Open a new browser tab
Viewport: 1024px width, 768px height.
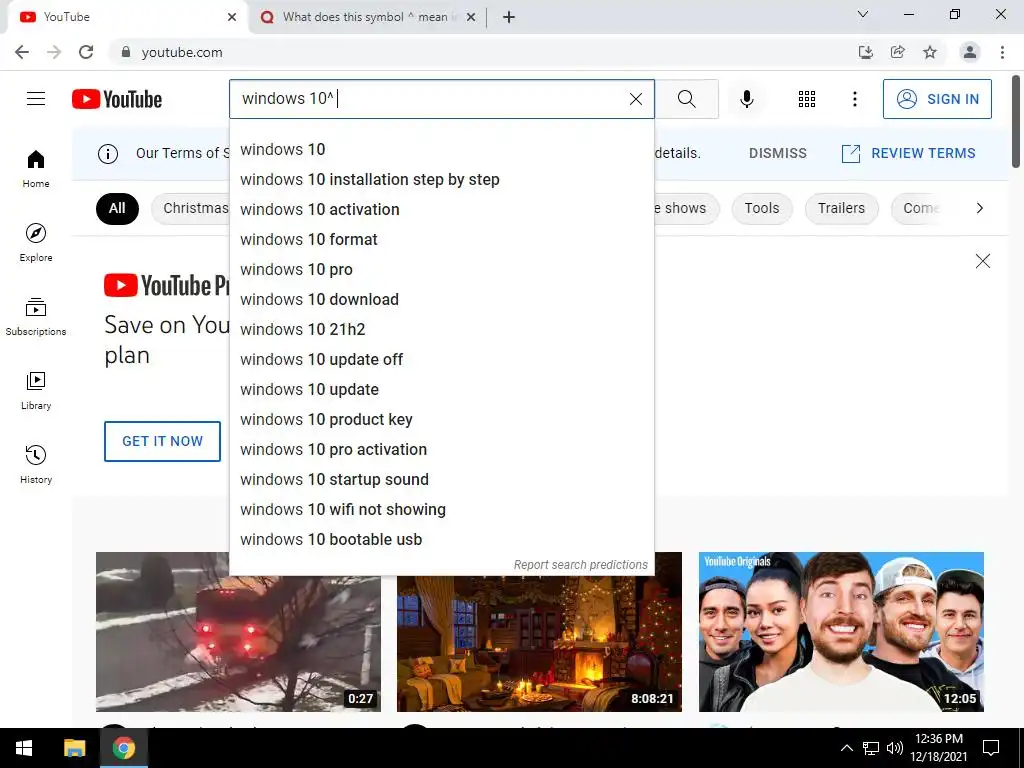click(509, 17)
